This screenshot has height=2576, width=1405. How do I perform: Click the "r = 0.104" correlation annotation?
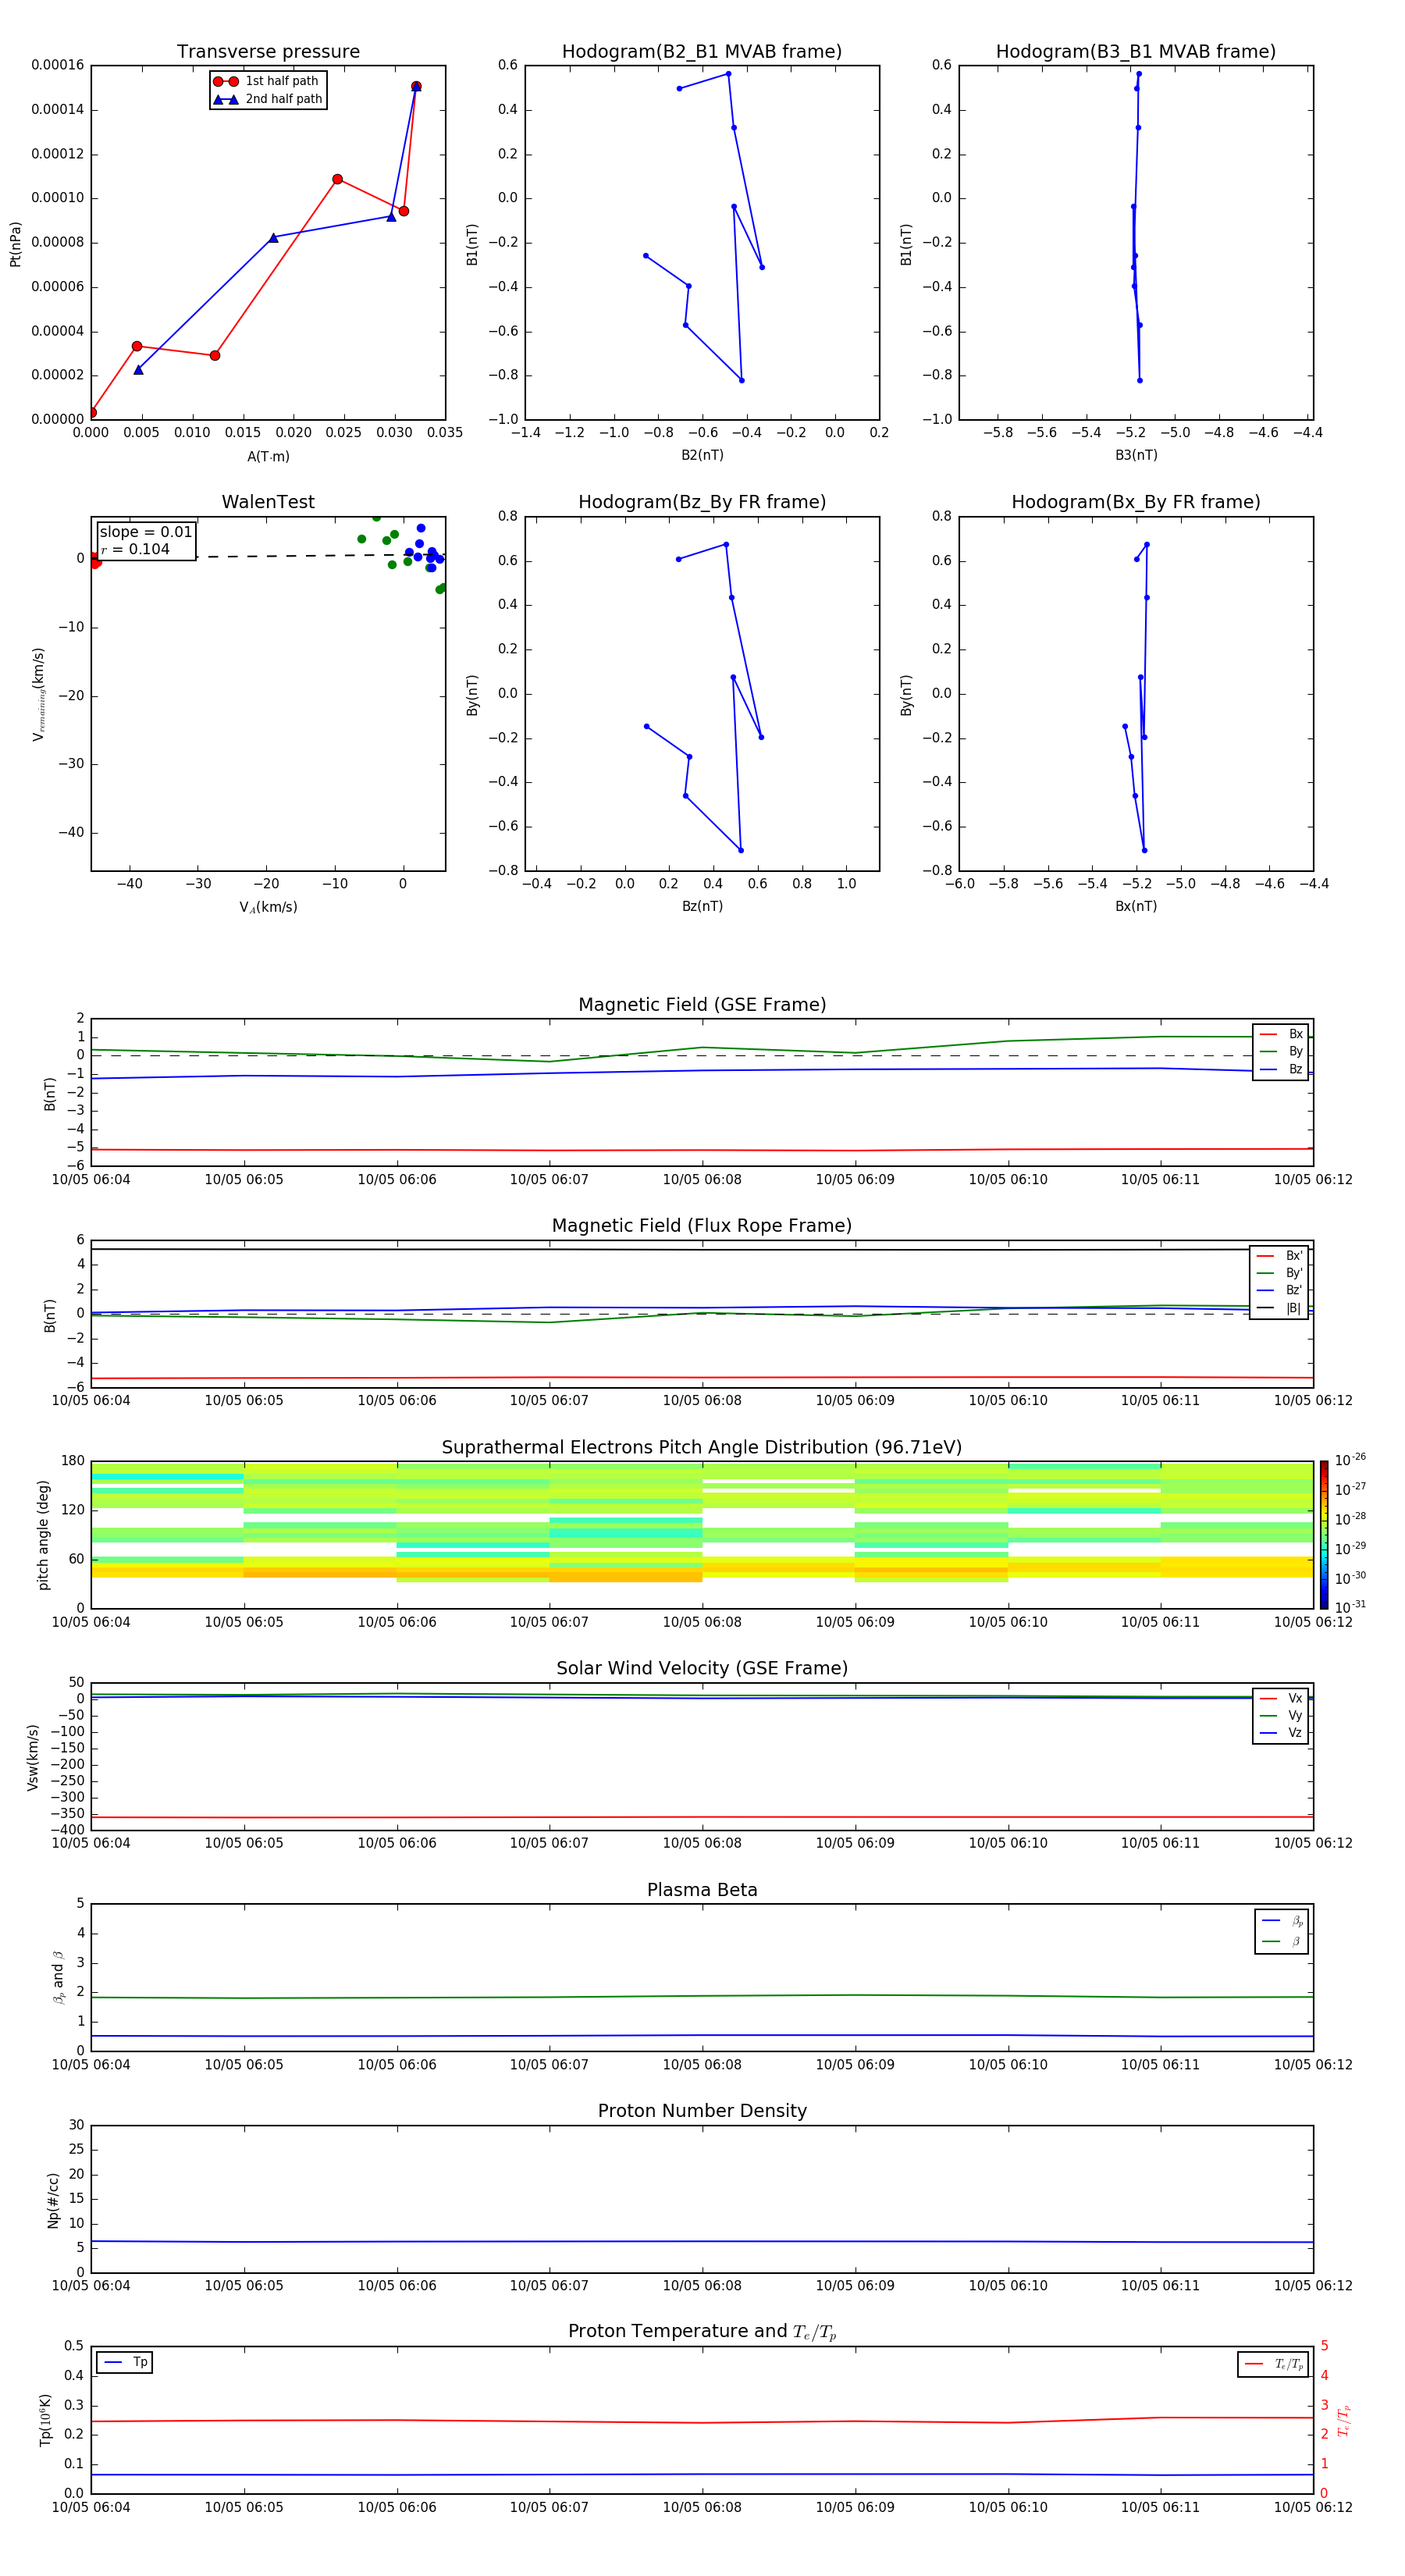pyautogui.click(x=136, y=549)
